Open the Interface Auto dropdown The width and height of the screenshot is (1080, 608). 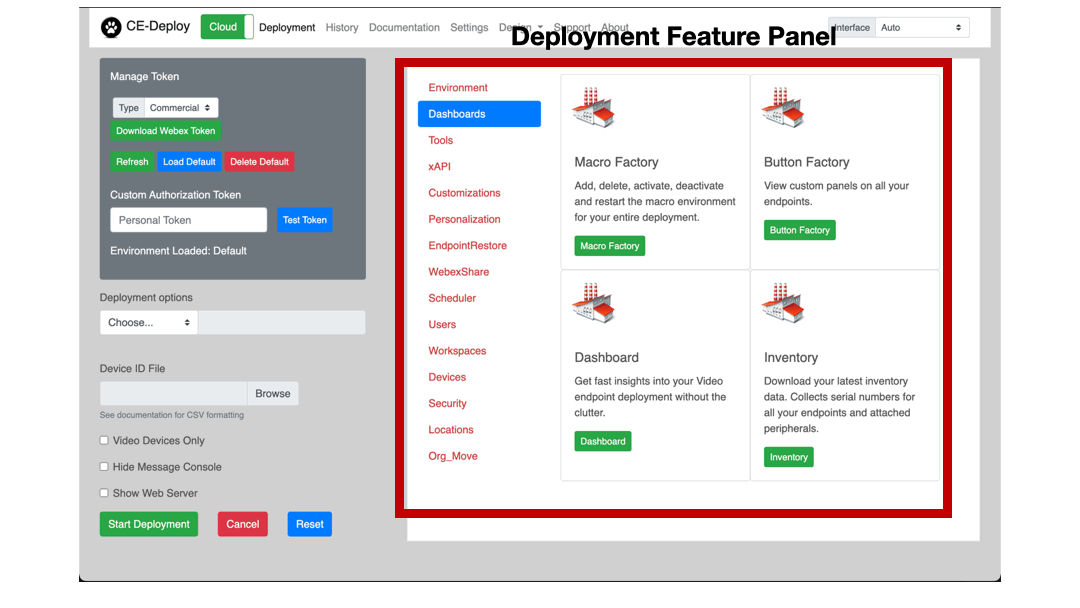tap(921, 28)
